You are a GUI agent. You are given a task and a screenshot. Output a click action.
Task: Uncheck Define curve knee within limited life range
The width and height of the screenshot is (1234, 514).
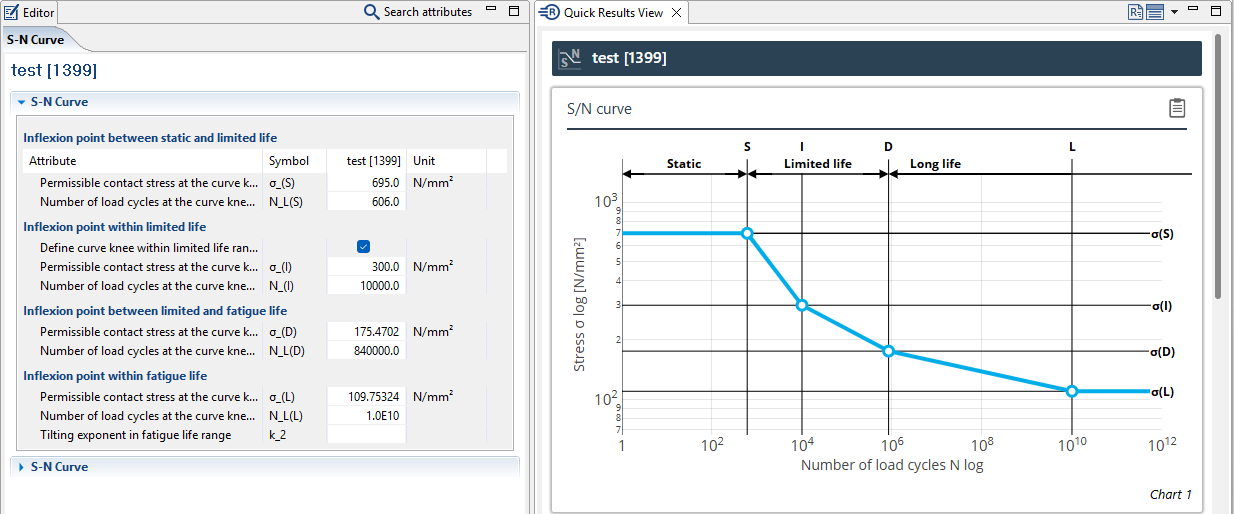[364, 247]
